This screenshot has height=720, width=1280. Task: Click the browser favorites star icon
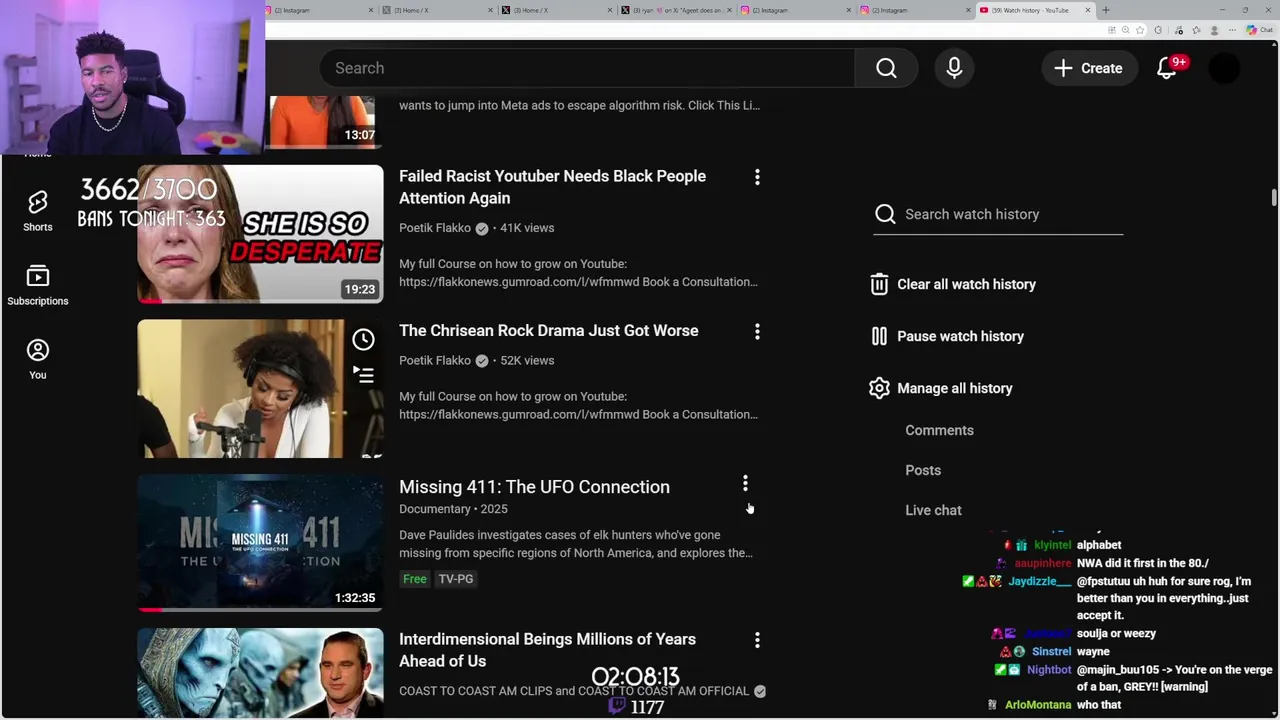pyautogui.click(x=1140, y=31)
